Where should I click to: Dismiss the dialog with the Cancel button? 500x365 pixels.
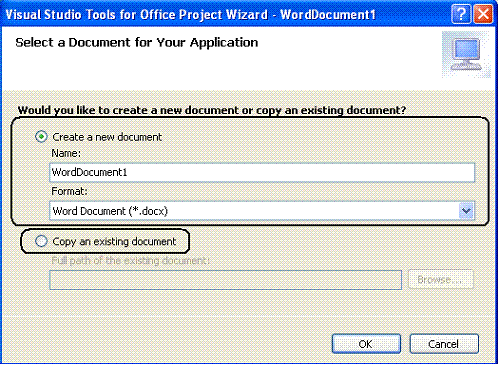(444, 344)
